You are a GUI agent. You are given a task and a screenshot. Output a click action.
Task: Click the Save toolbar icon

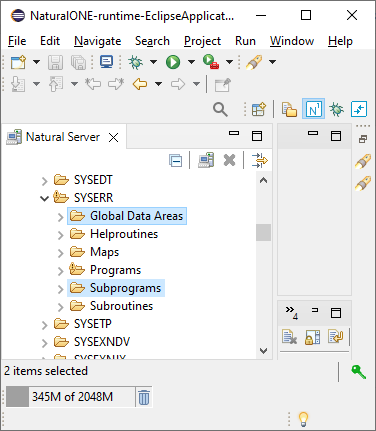pyautogui.click(x=55, y=62)
